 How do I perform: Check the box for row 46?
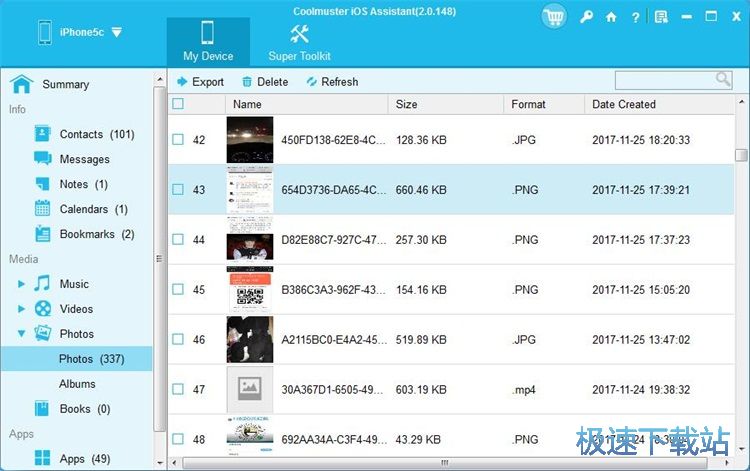click(x=178, y=340)
